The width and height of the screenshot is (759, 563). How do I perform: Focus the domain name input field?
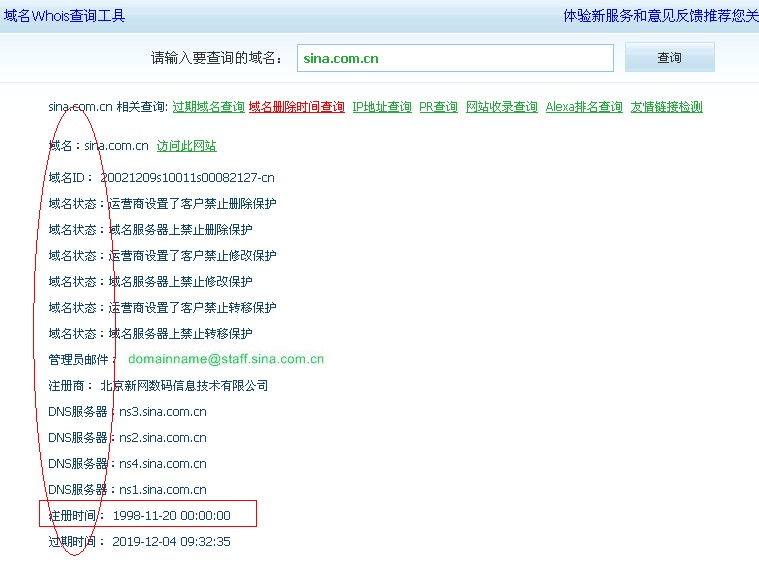(x=455, y=58)
